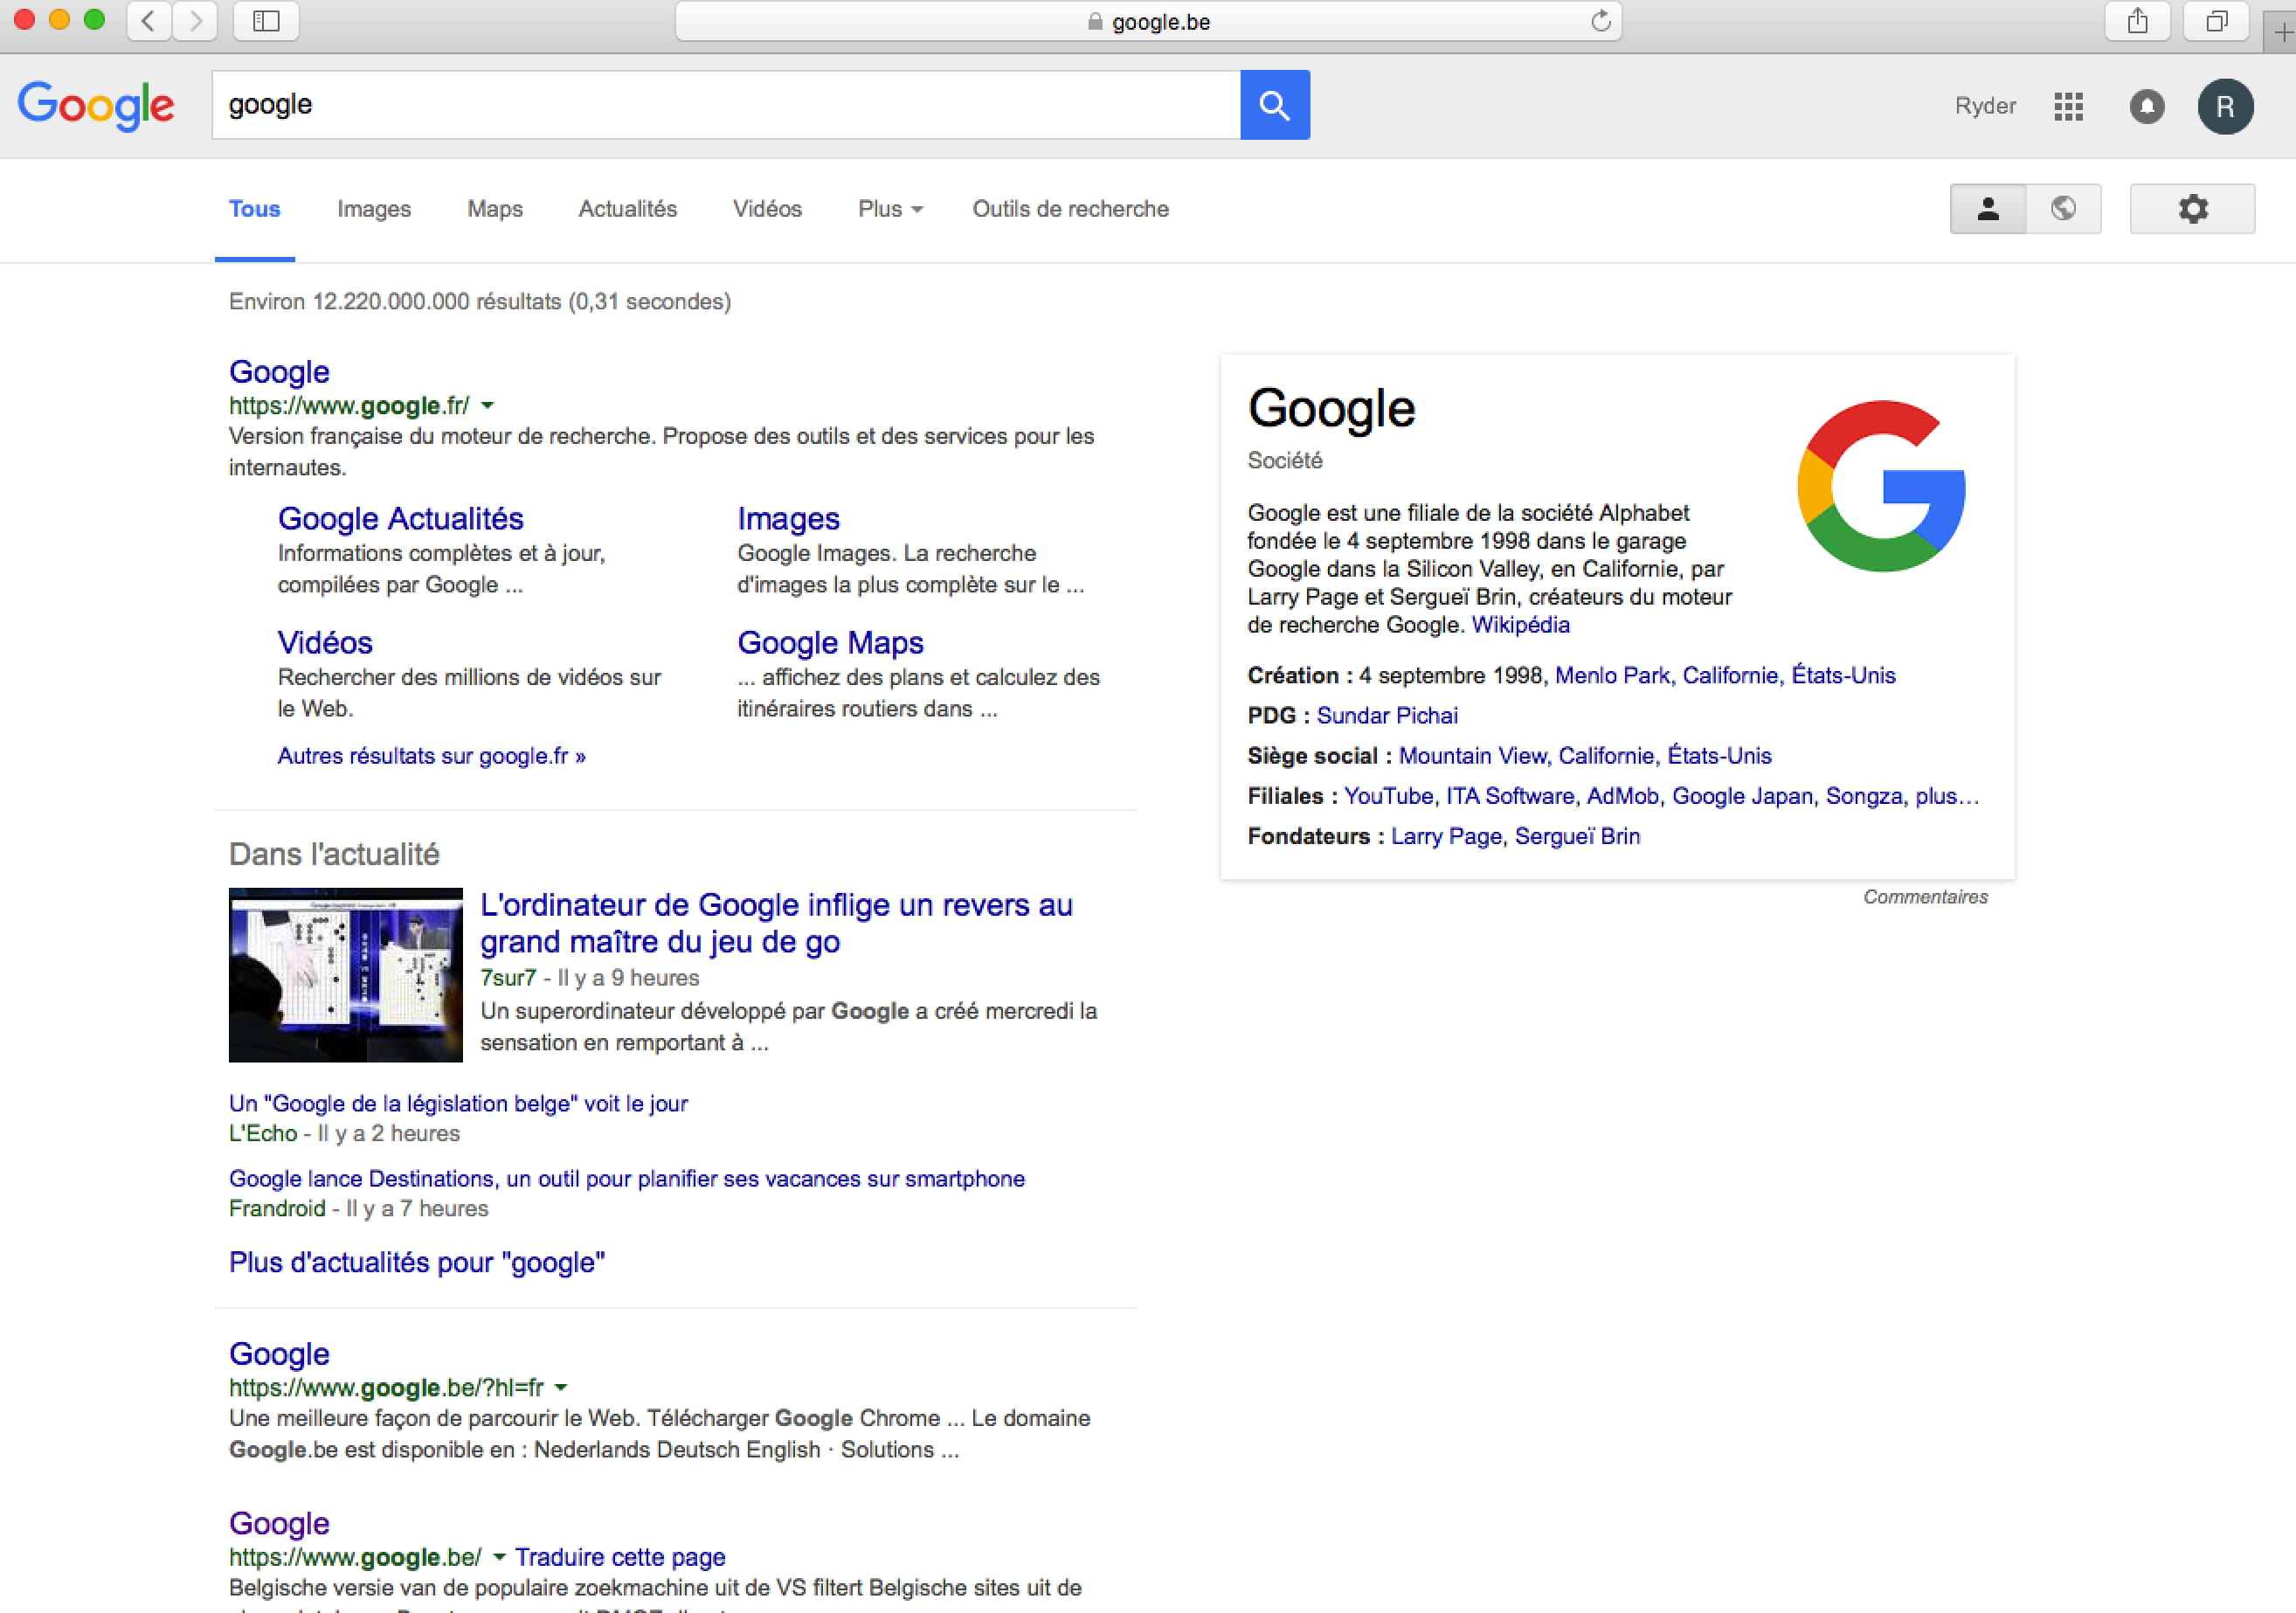Open the YouTube subsidiary link
This screenshot has height=1613, width=2296.
point(1387,796)
